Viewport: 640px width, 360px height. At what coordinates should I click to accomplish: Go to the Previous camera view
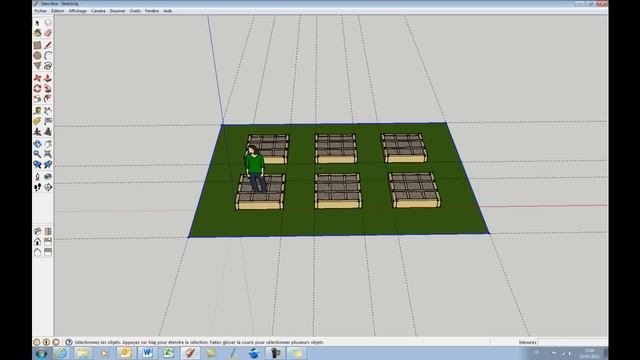[x=38, y=164]
